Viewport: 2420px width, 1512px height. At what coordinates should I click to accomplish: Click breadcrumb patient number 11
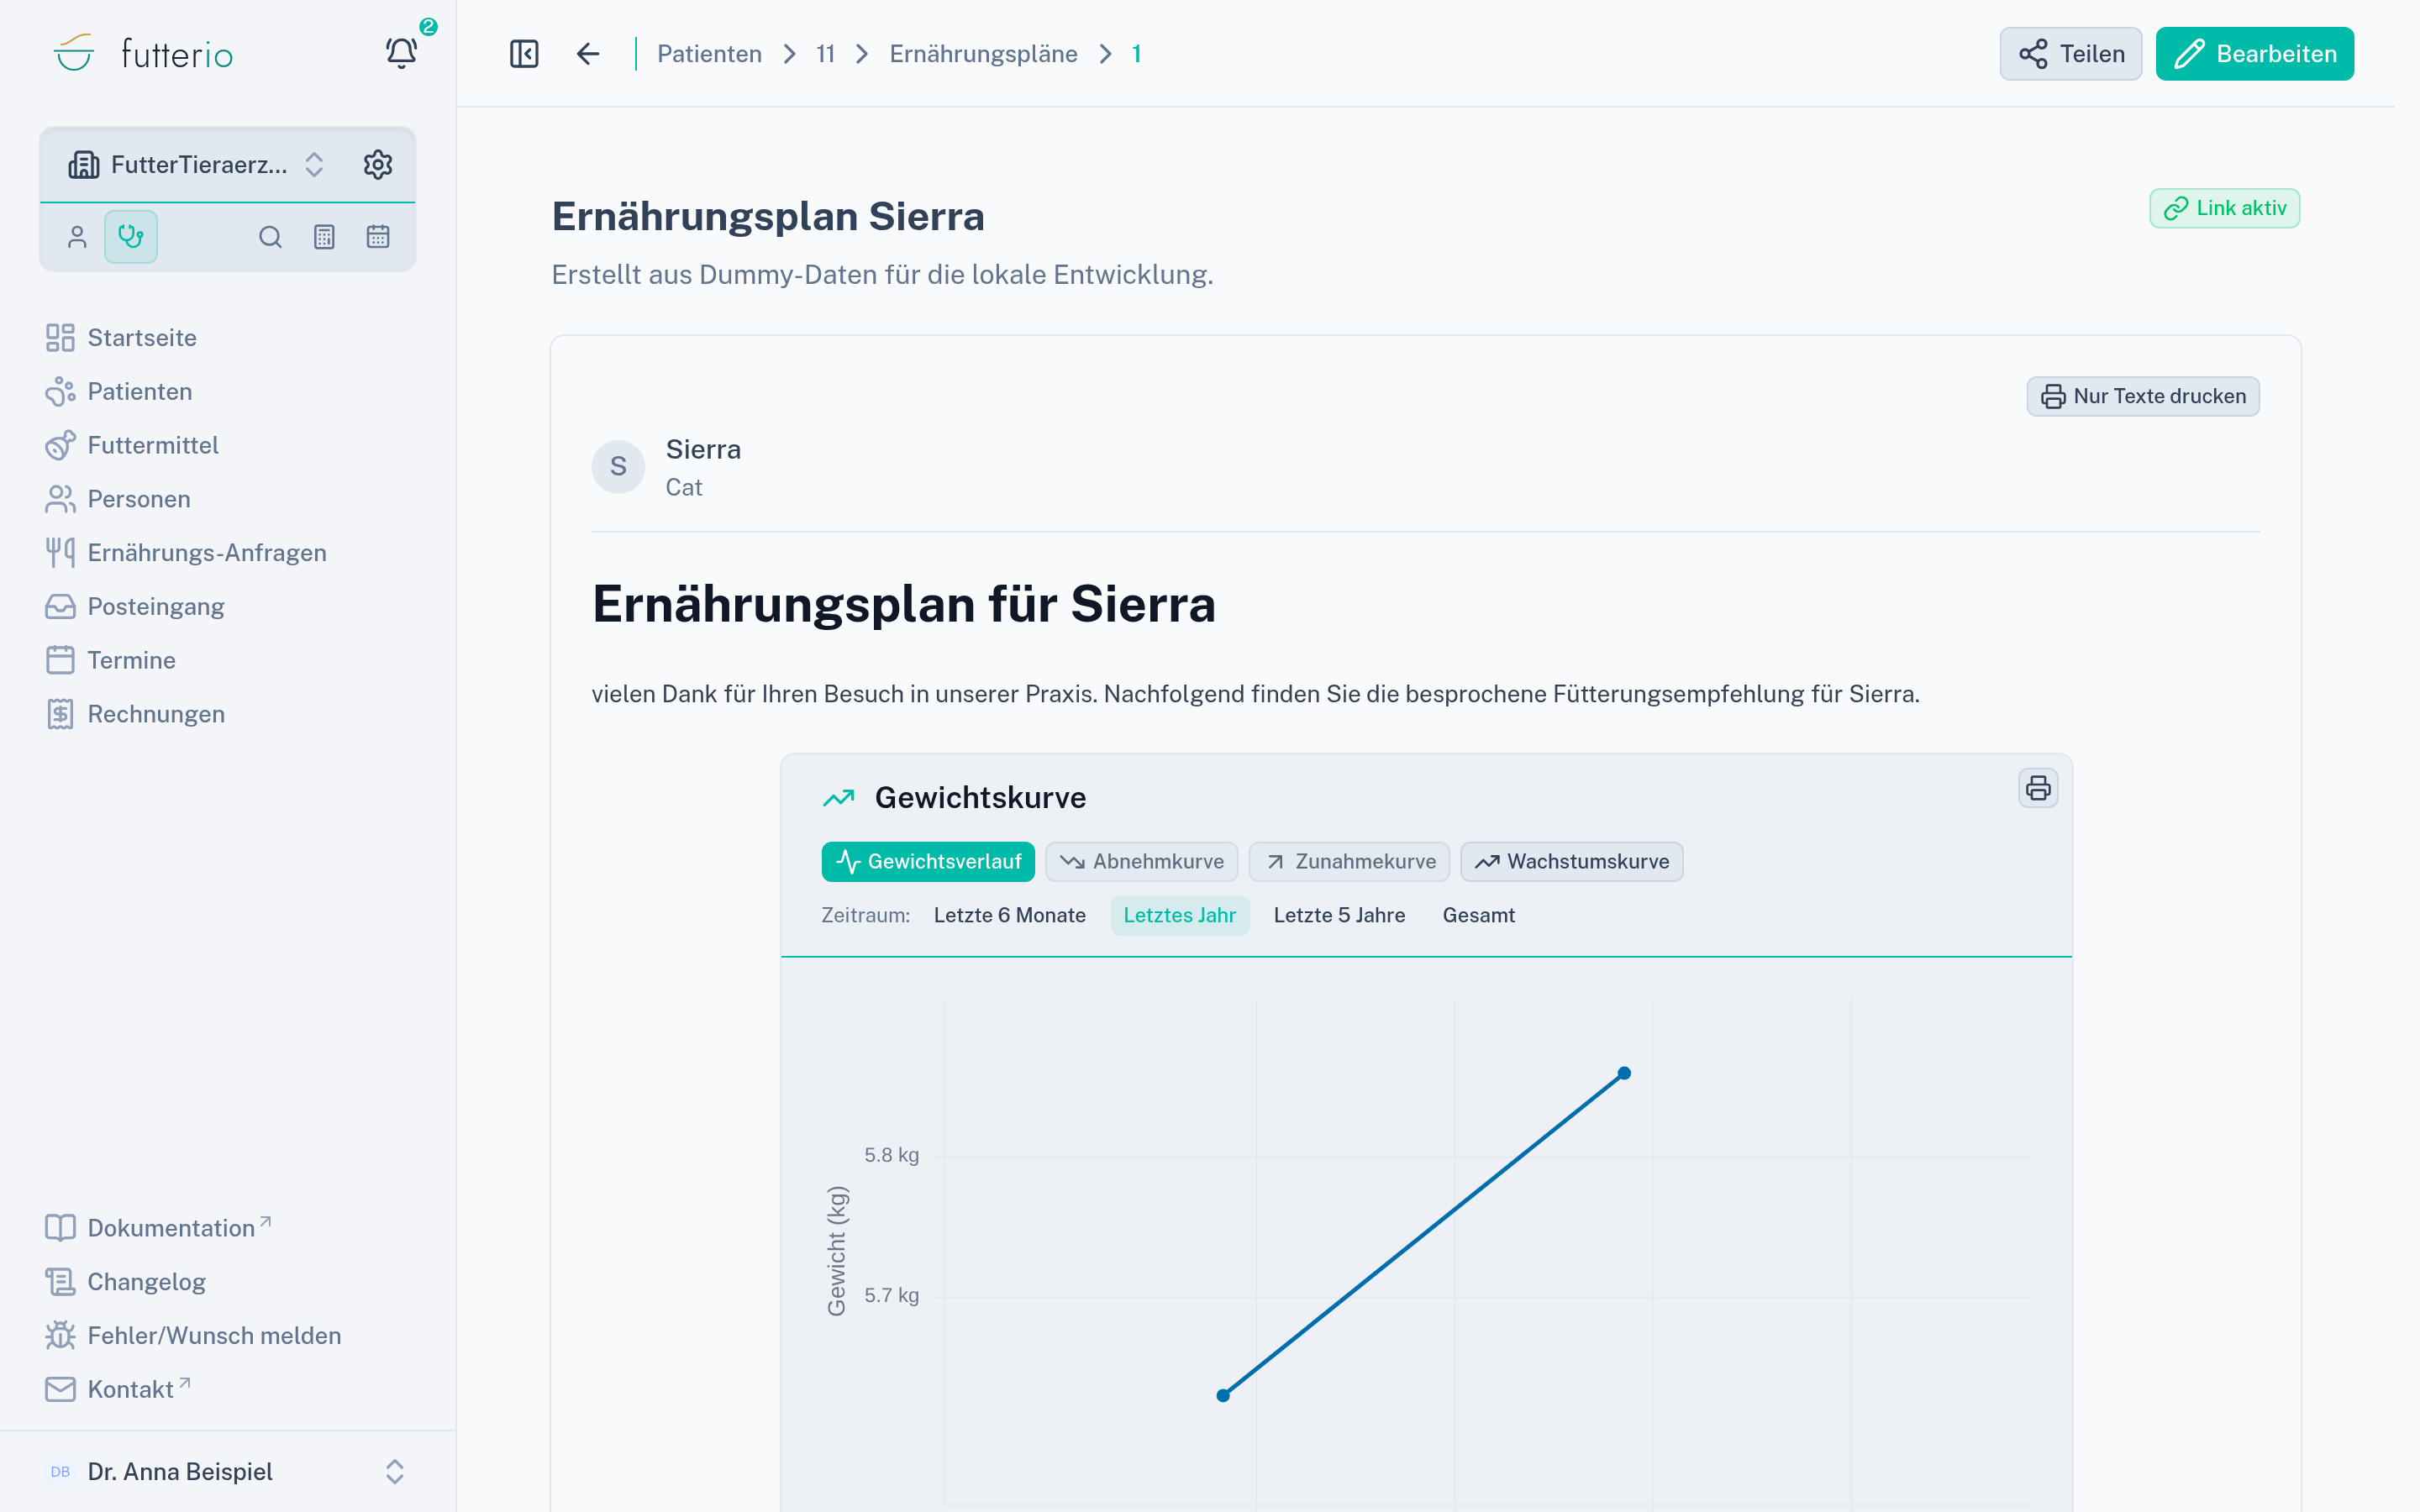825,54
